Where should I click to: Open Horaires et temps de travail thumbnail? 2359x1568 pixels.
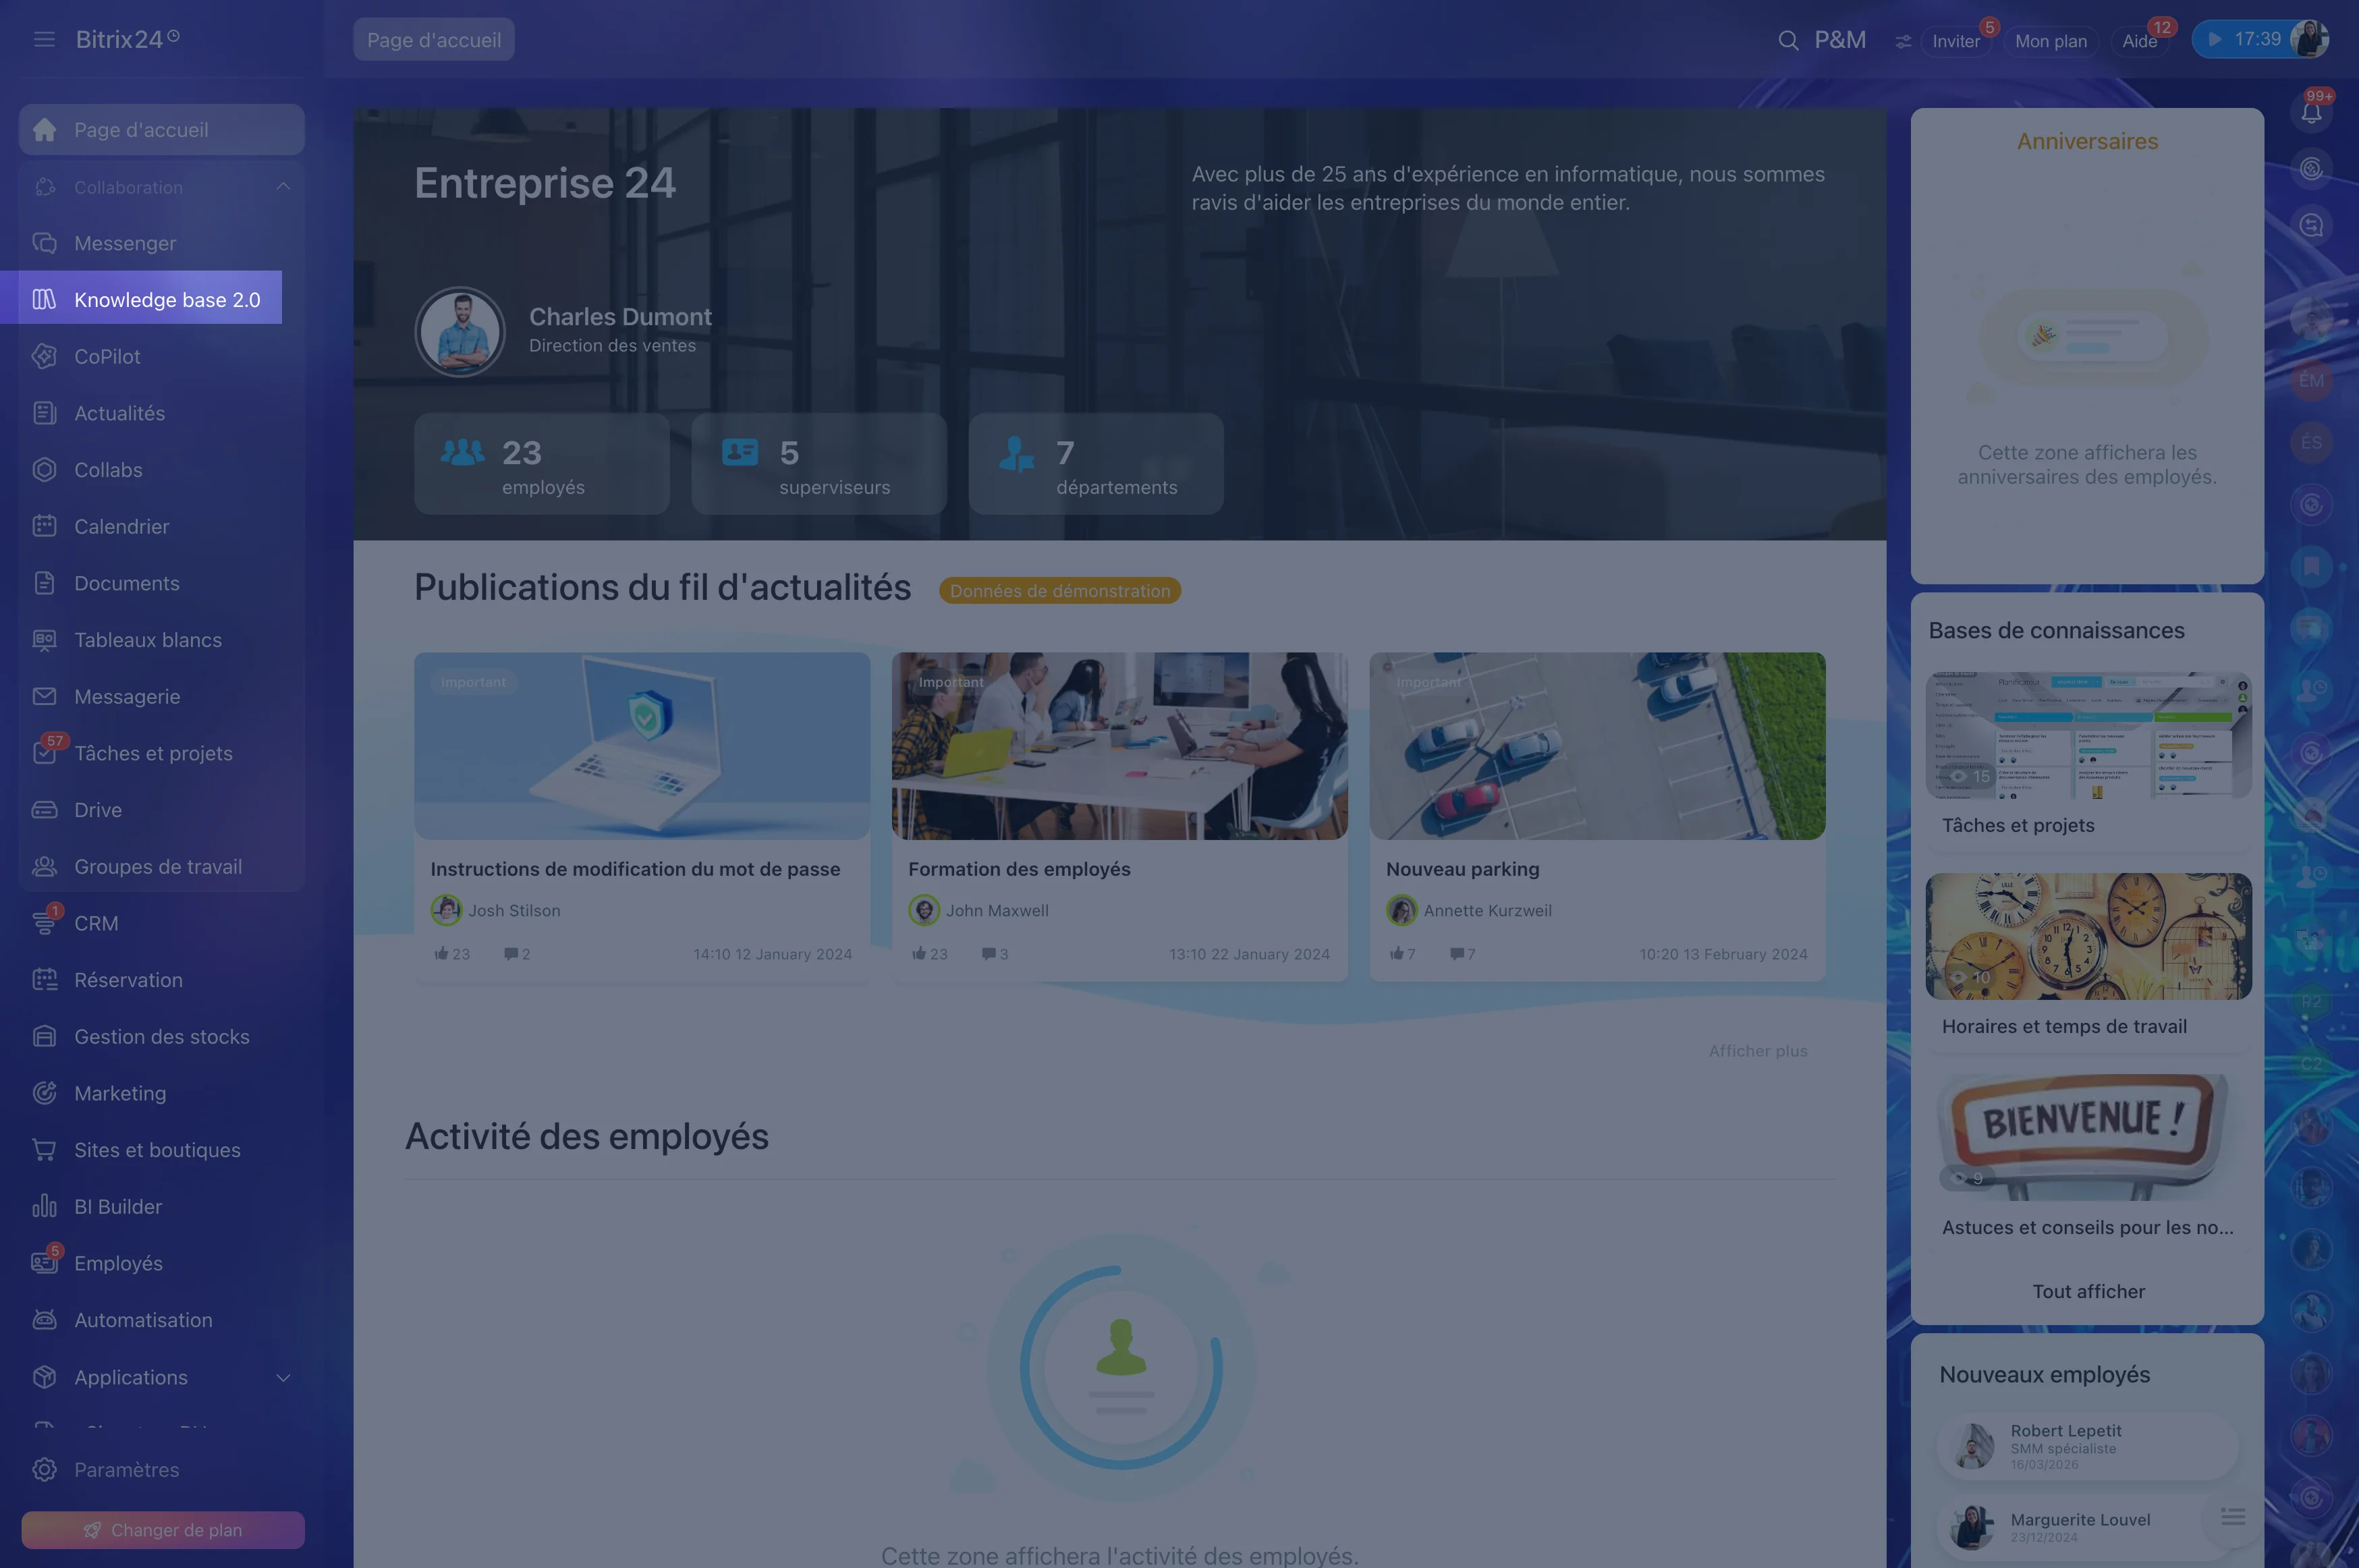point(2088,936)
